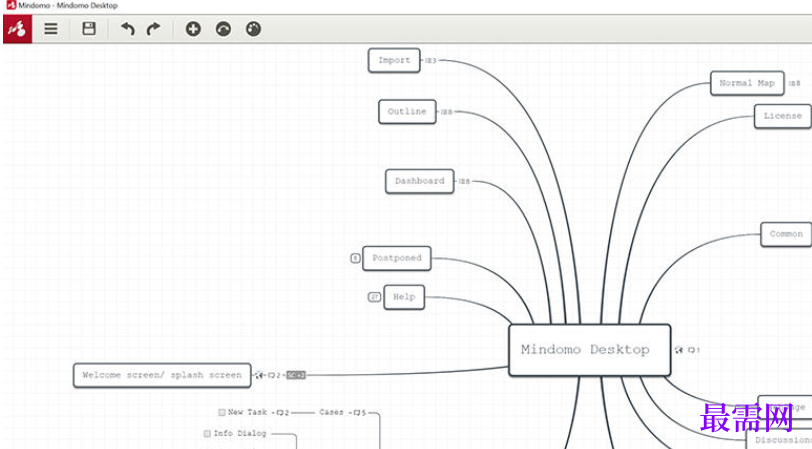Click the Info Dialog subtopic text
This screenshot has width=812, height=449.
click(240, 433)
